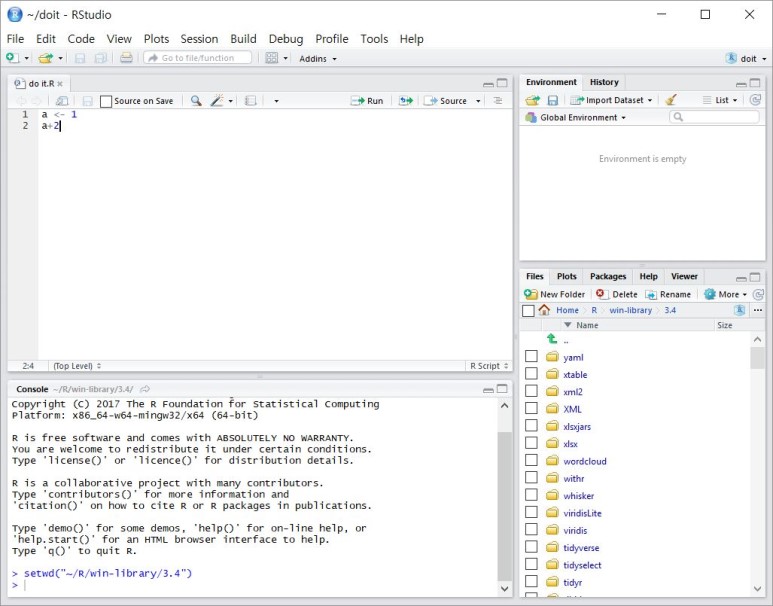
Task: Click the Show in new window editor icon
Action: (x=62, y=101)
